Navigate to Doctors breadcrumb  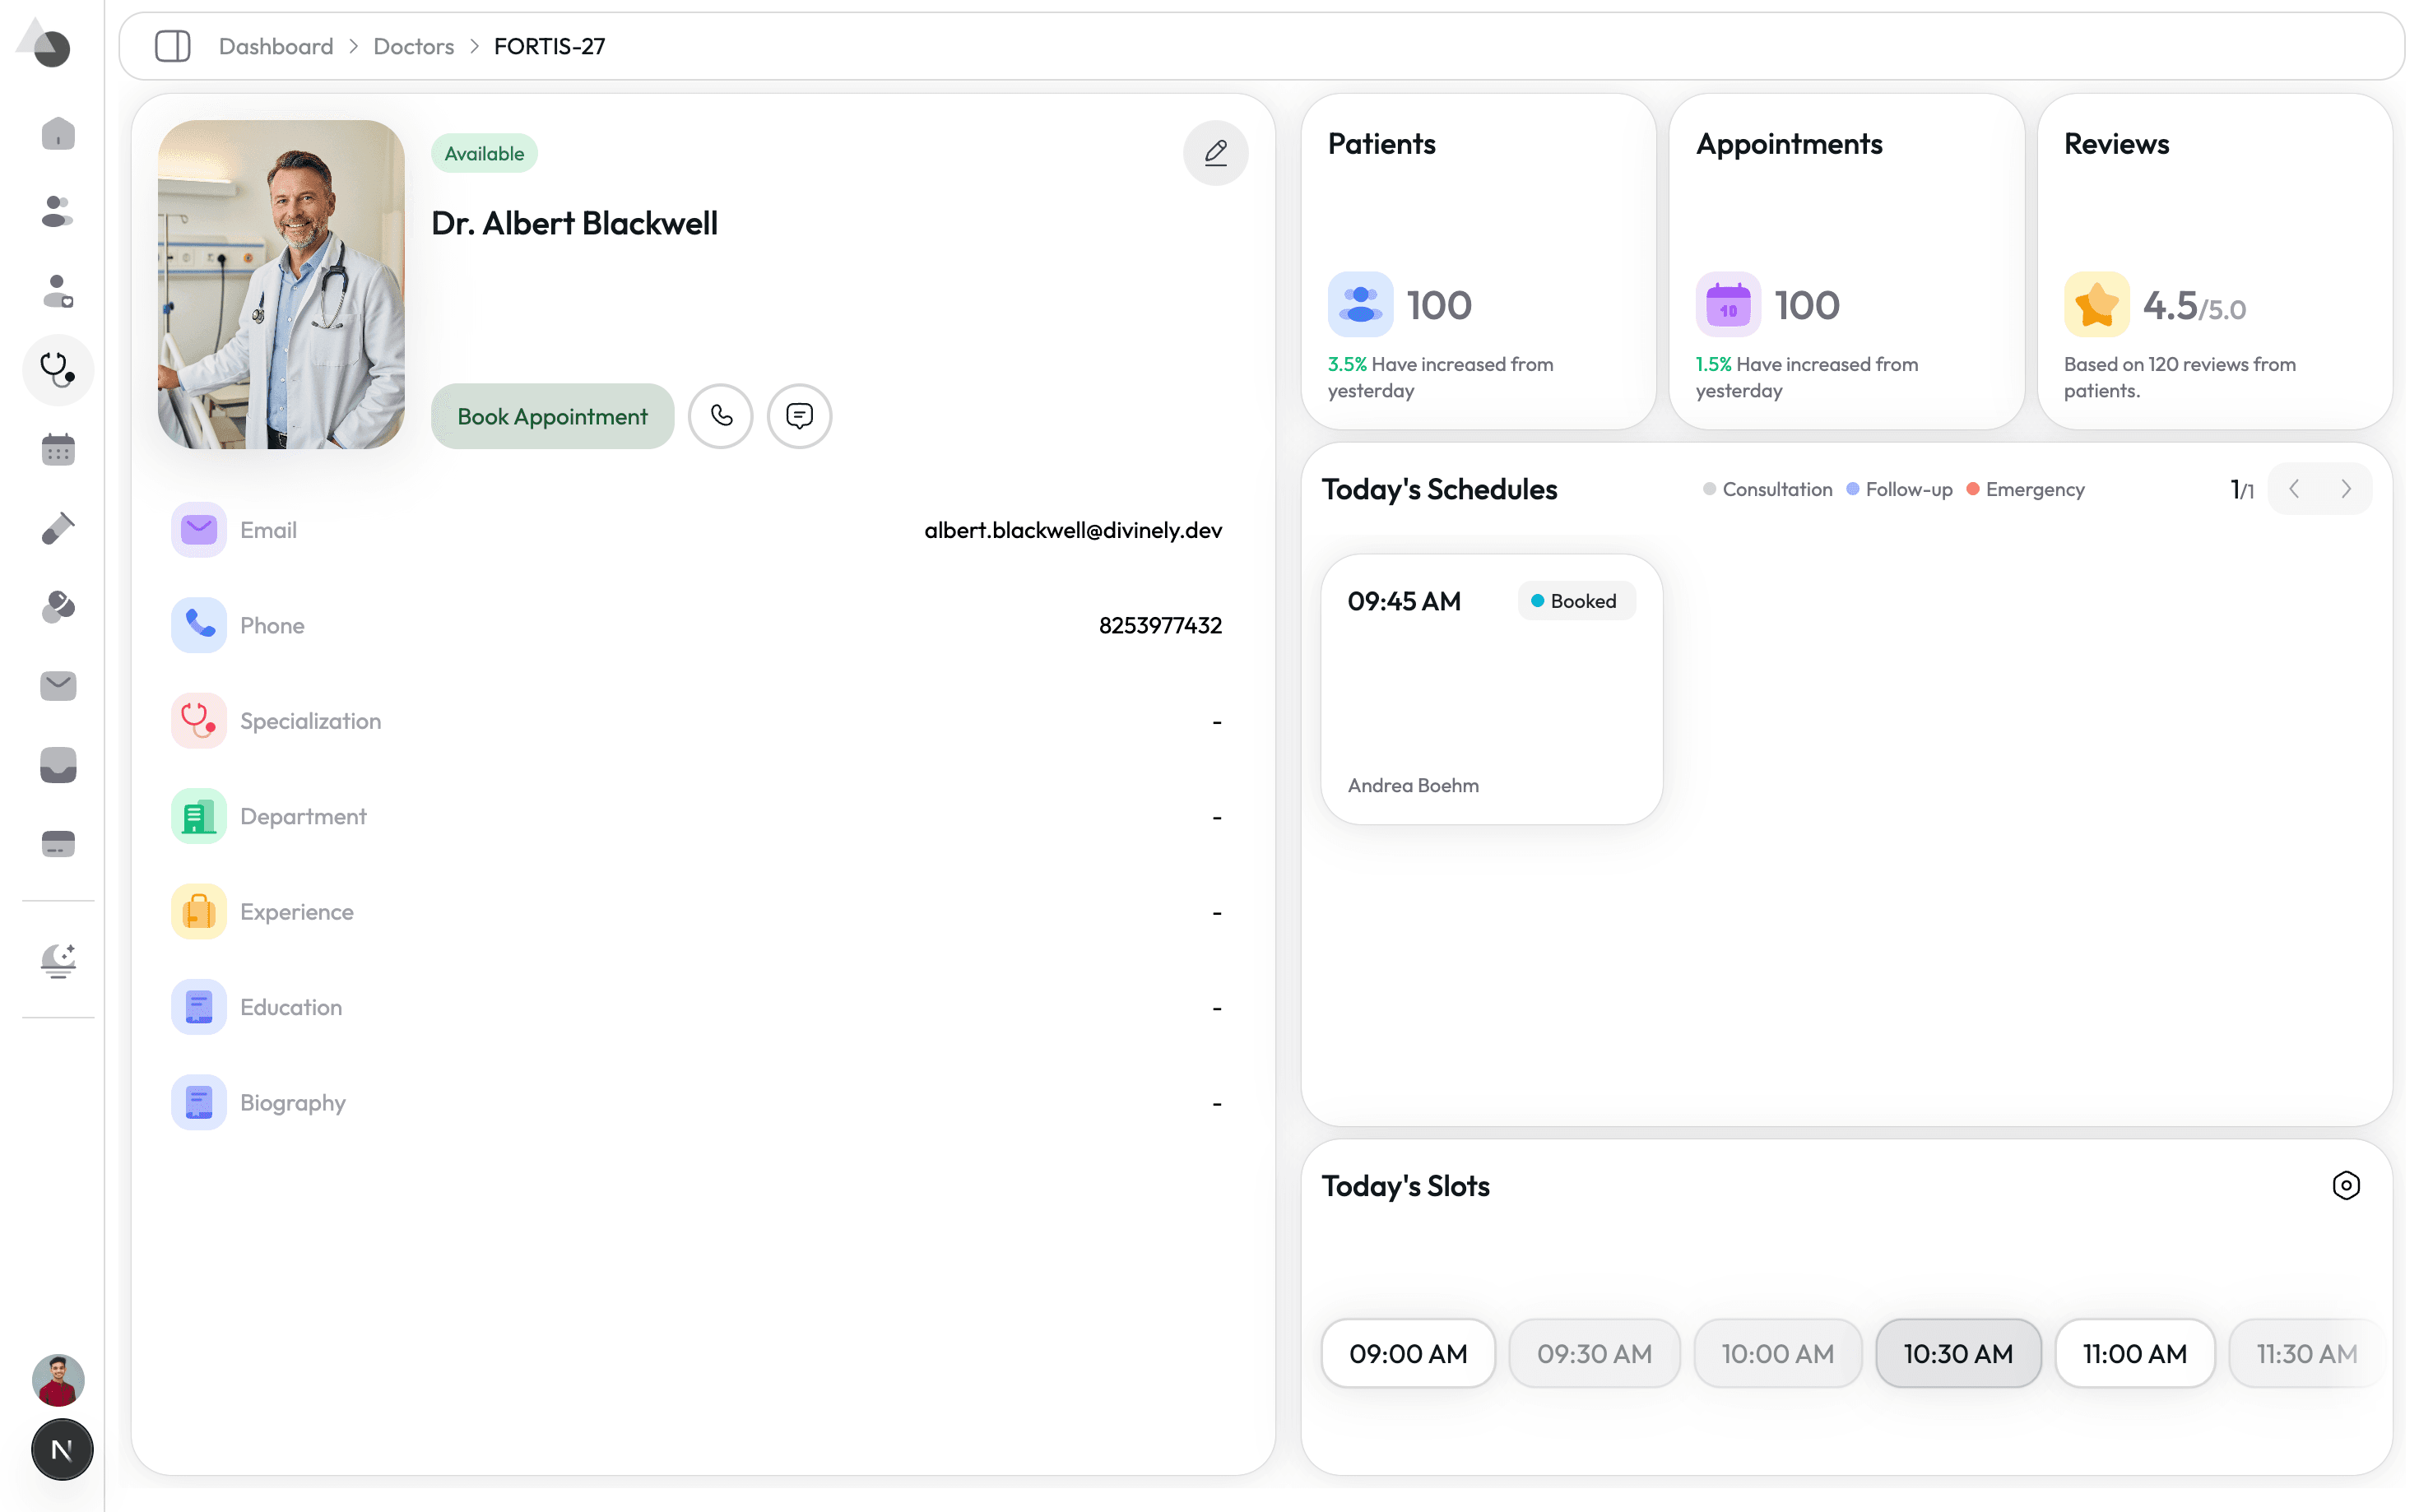point(413,46)
